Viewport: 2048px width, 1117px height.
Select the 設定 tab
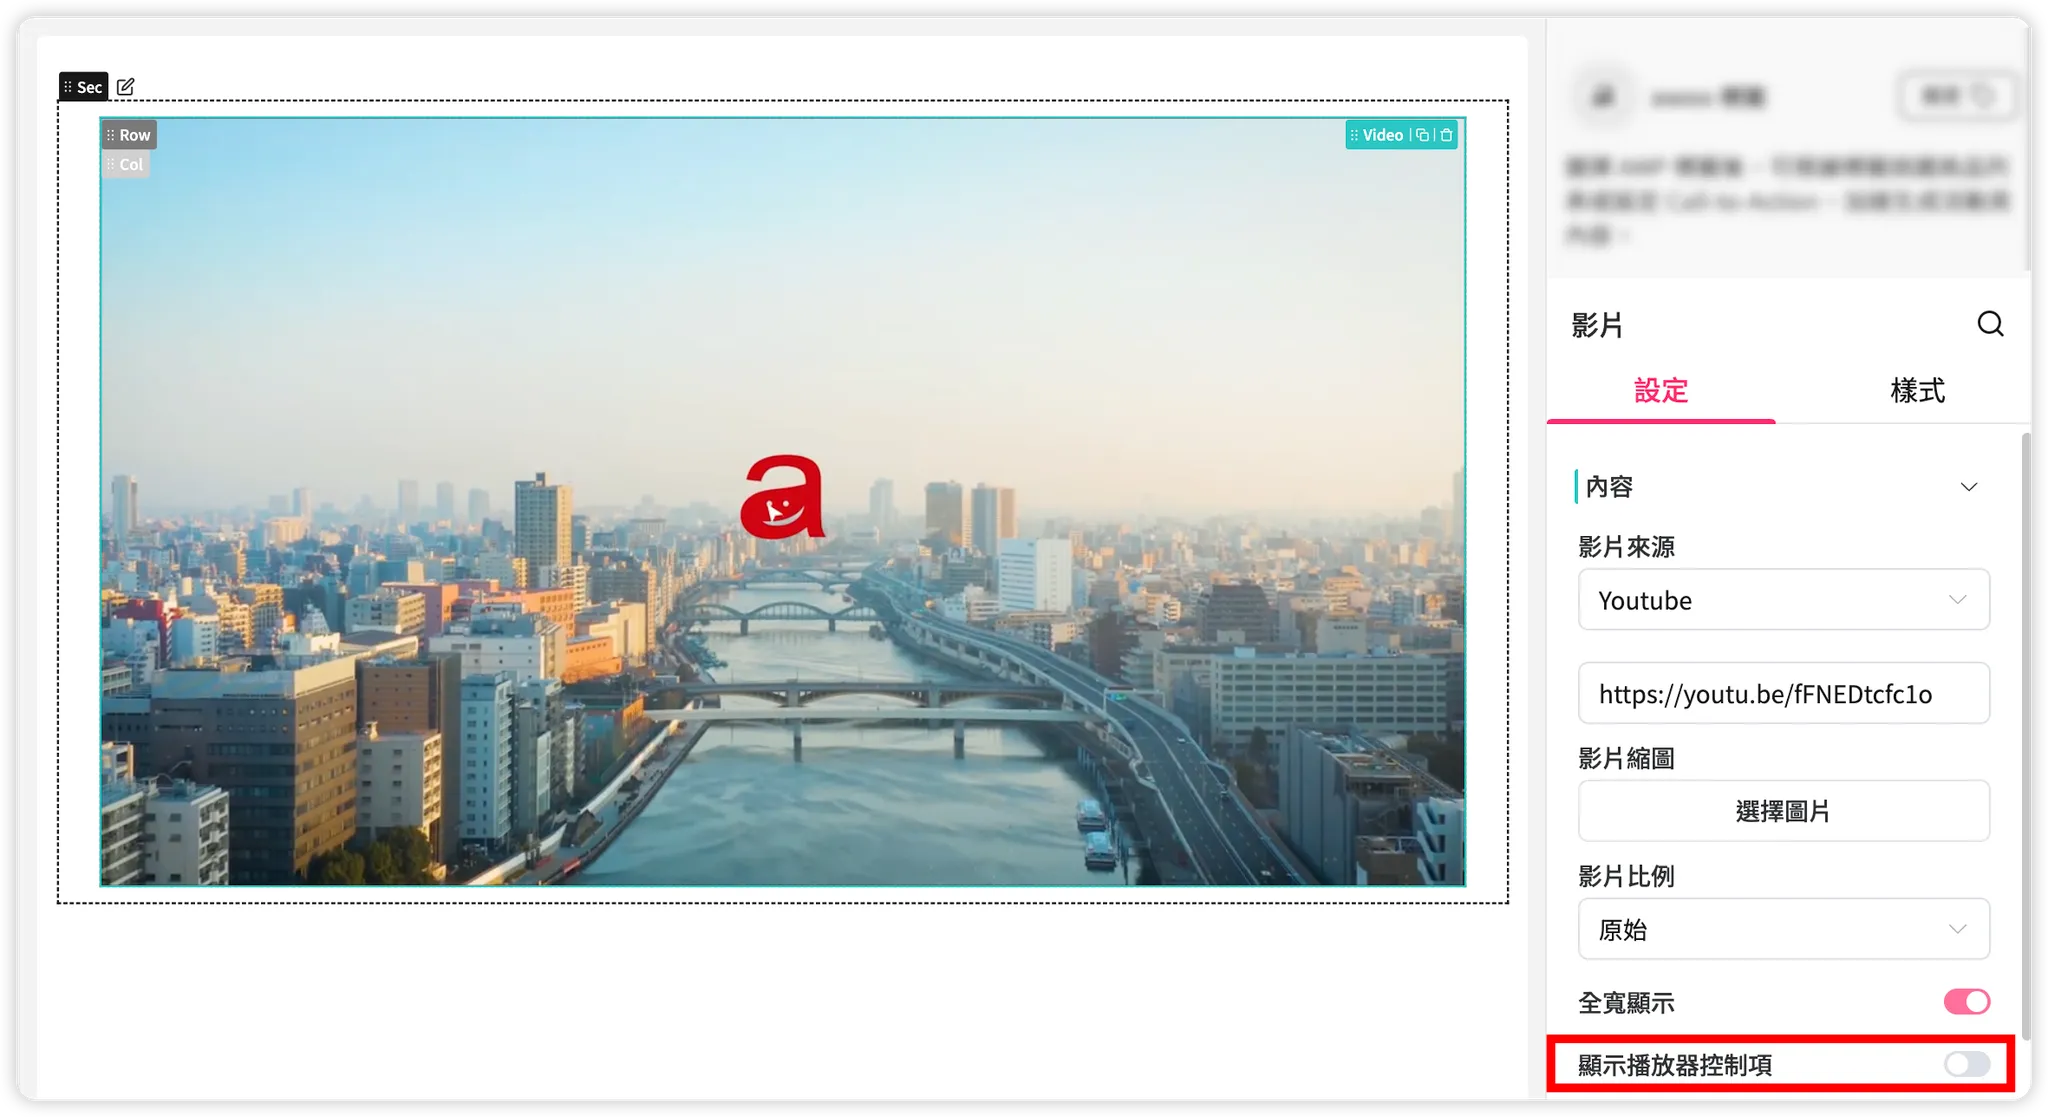point(1660,391)
